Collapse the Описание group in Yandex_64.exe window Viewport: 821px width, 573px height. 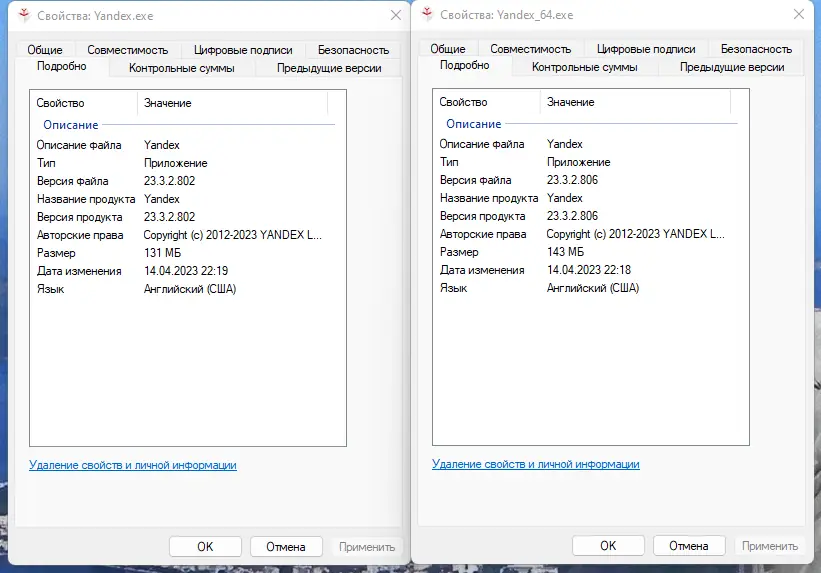coord(473,124)
